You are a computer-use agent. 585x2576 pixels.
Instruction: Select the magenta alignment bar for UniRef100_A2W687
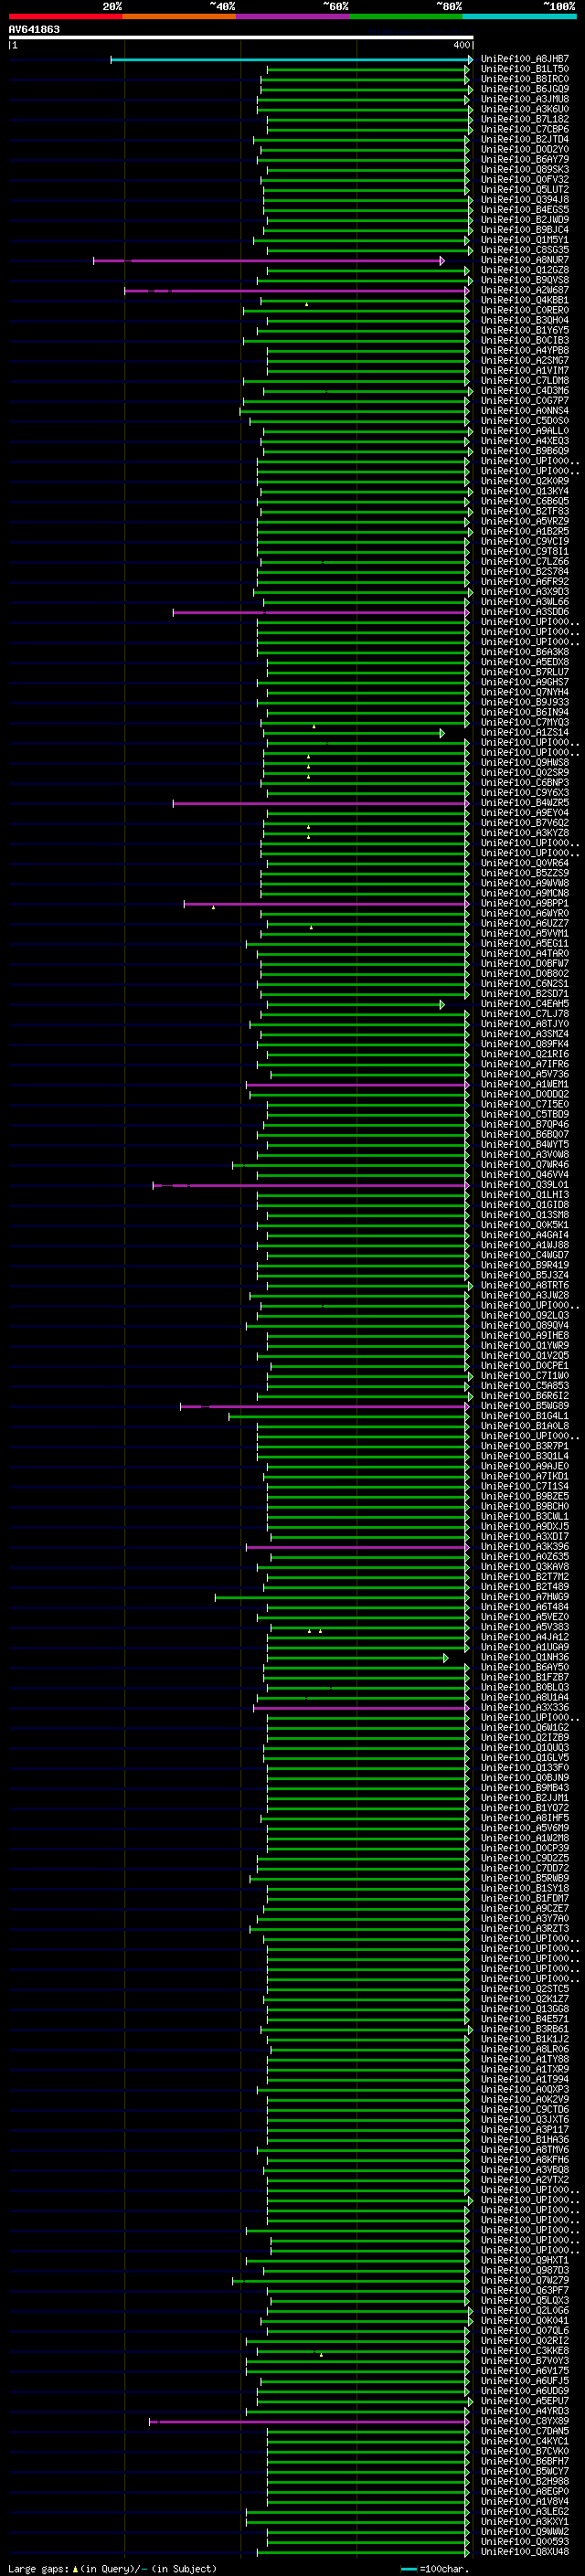pos(297,291)
